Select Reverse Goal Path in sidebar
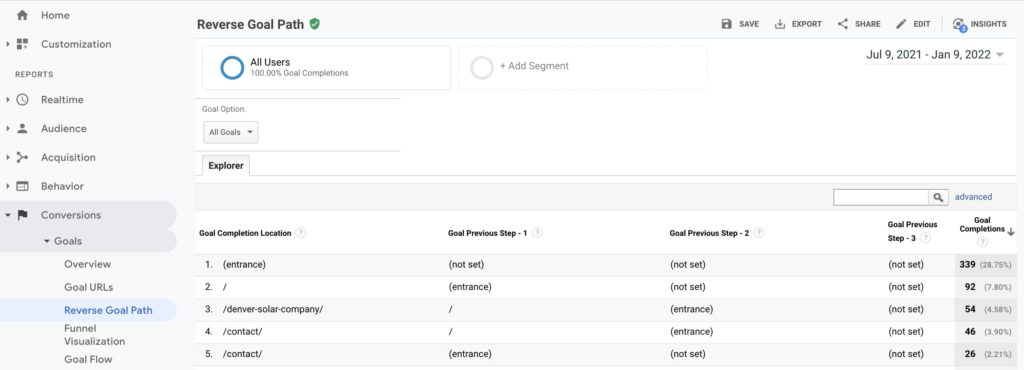Viewport: 1024px width, 370px height. click(x=108, y=311)
